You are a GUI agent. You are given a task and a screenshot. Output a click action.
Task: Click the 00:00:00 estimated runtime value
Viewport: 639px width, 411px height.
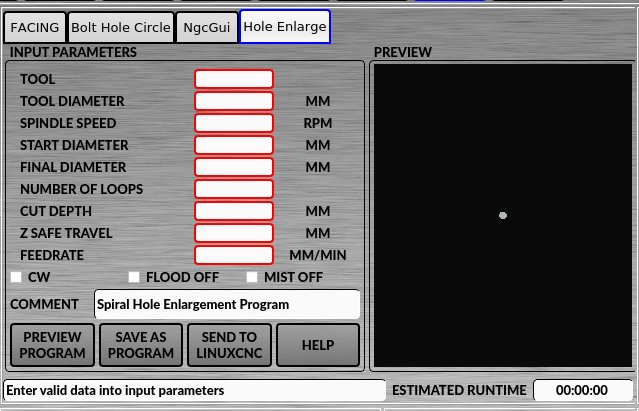(x=582, y=390)
